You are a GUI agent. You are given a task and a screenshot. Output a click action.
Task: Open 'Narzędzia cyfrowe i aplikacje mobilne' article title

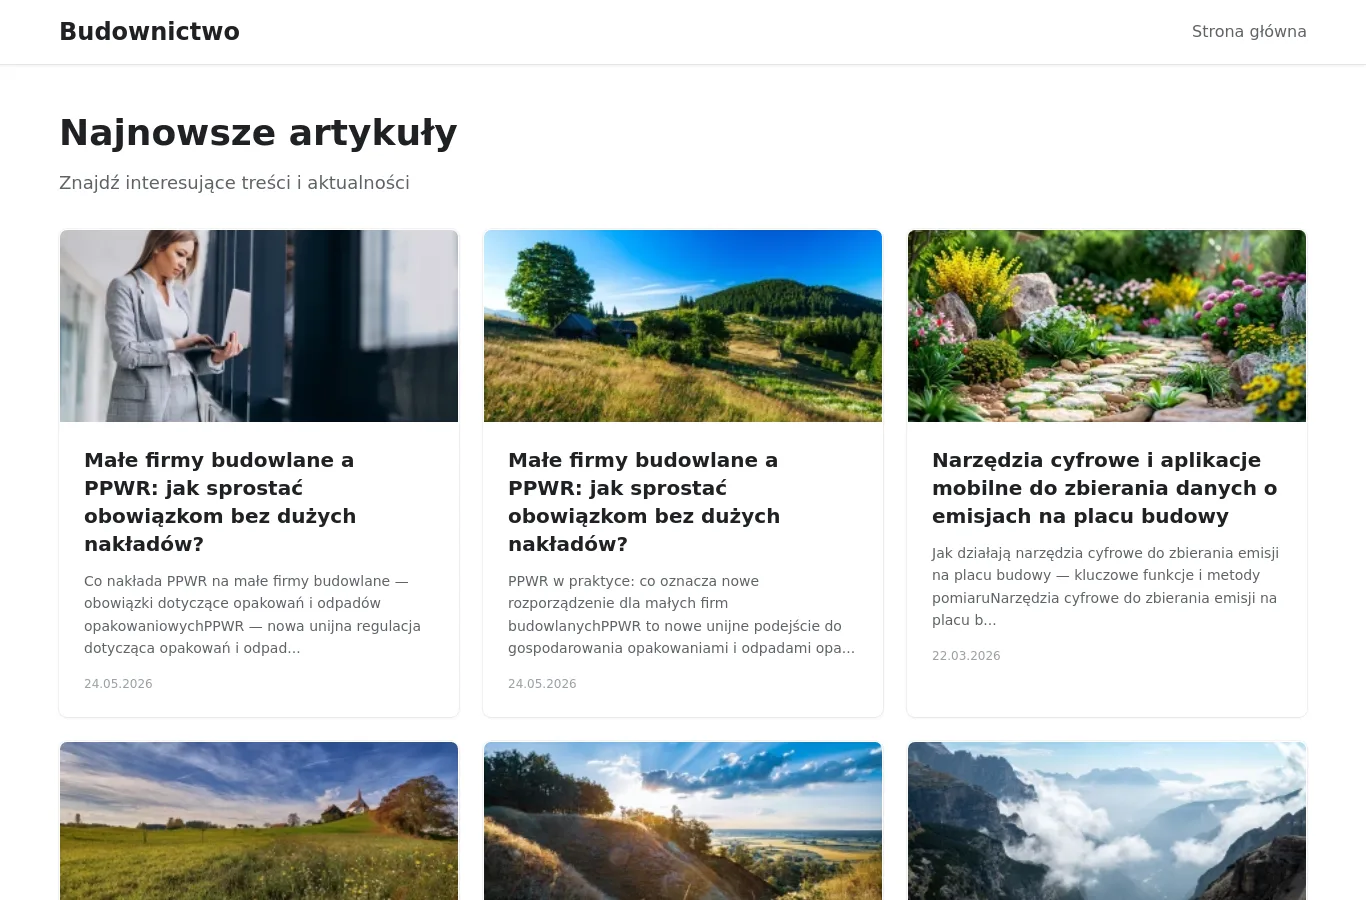pyautogui.click(x=1105, y=488)
